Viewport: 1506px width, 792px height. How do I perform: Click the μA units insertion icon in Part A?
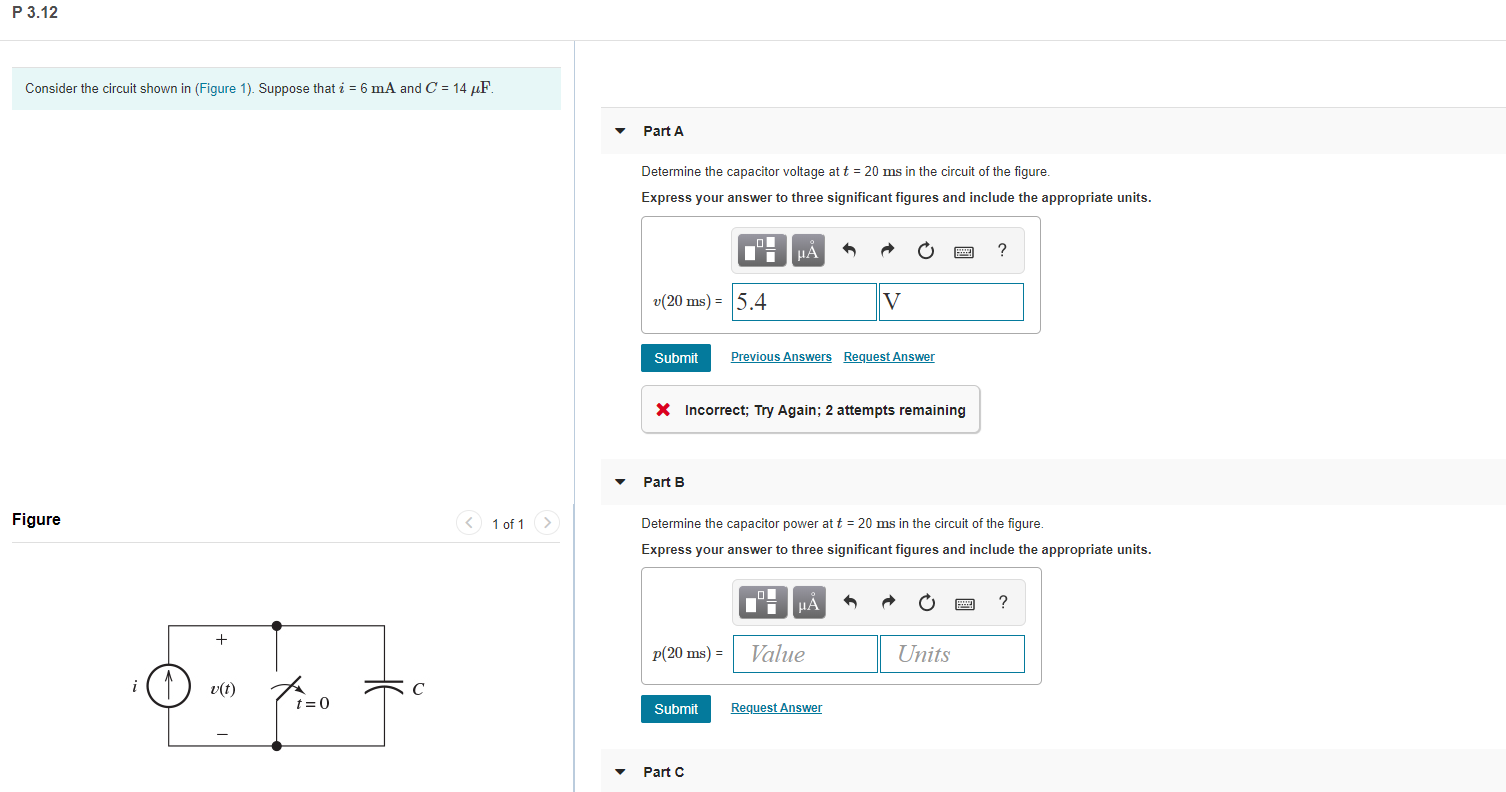coord(808,250)
